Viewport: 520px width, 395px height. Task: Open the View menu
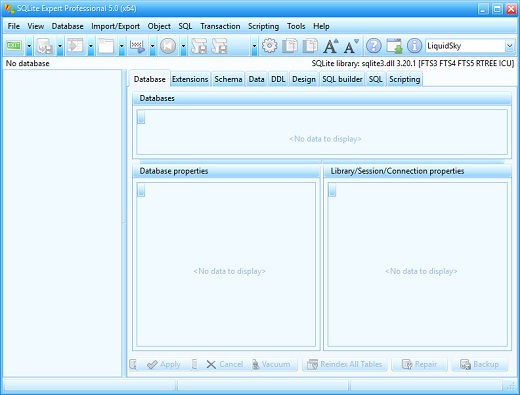coord(36,26)
